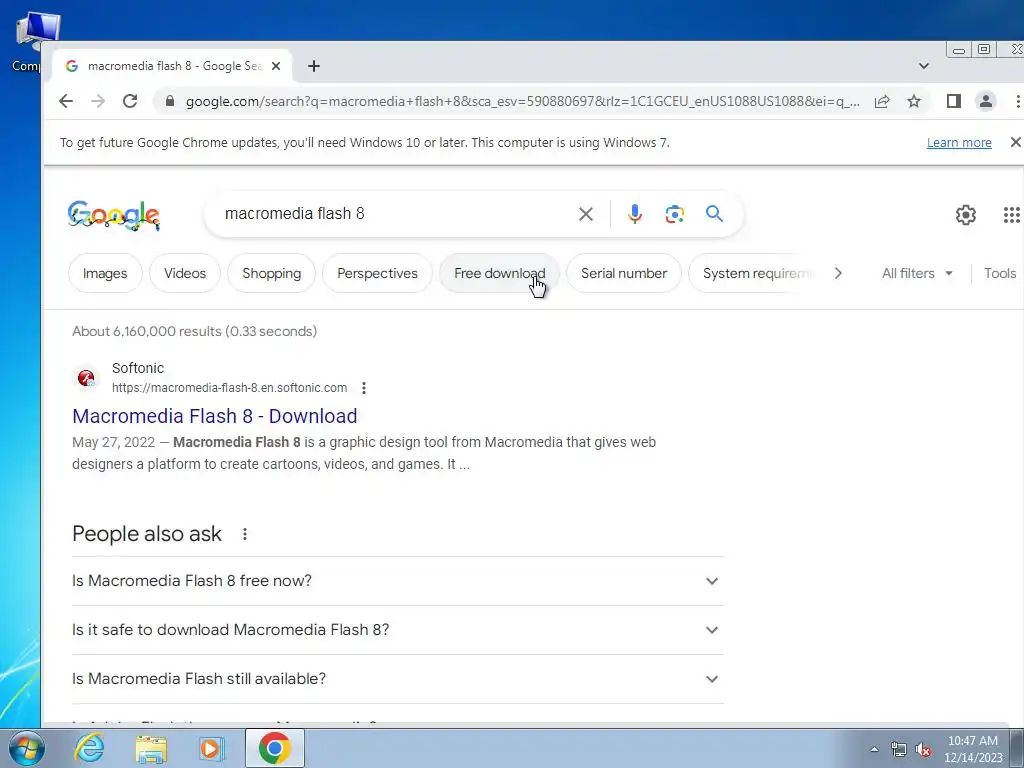Viewport: 1024px width, 768px height.
Task: Show hidden system tray icons
Action: pyautogui.click(x=874, y=749)
